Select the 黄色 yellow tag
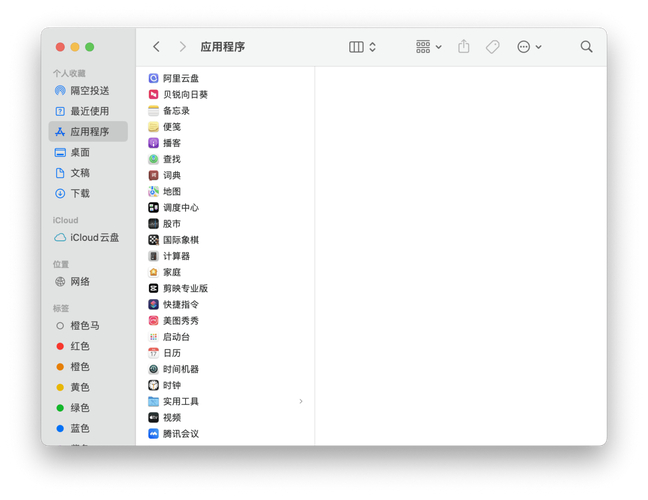 [88, 387]
